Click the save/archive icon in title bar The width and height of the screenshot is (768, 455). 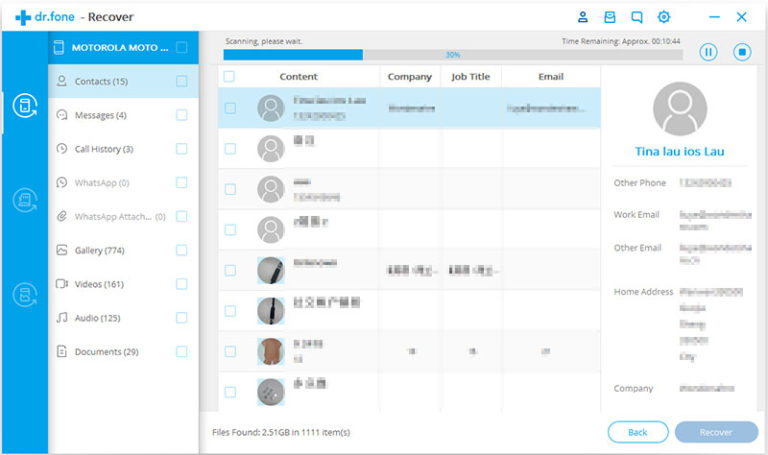(610, 17)
